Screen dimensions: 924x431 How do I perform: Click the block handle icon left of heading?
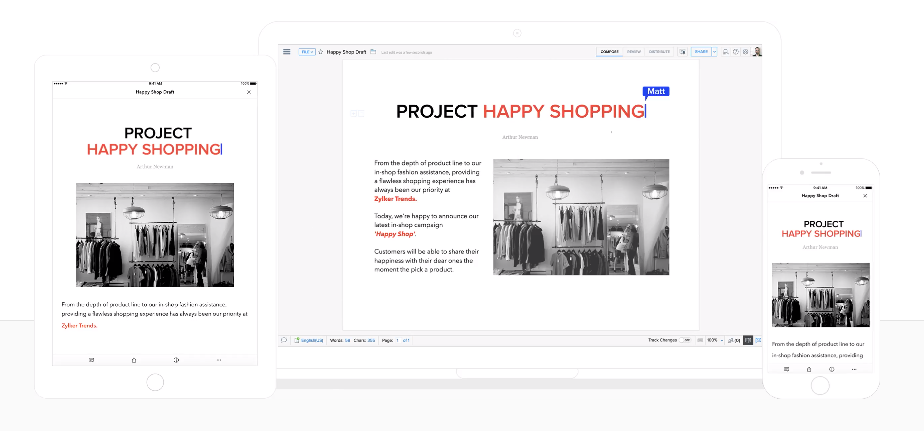point(357,113)
